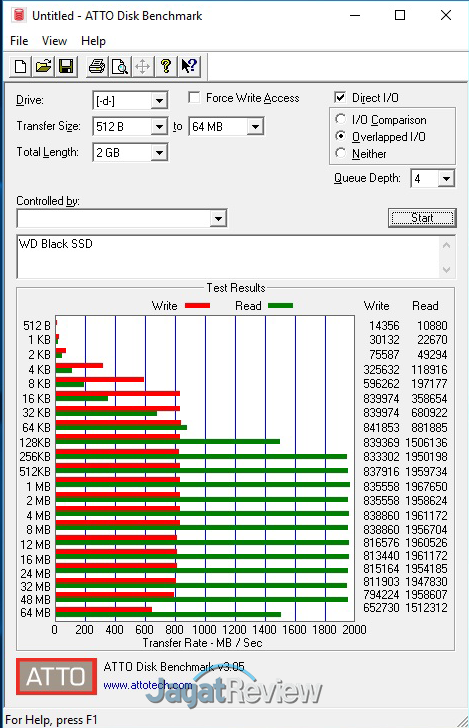Viewport: 469px width, 728px height.
Task: Click the write value 841853
Action: point(381,427)
